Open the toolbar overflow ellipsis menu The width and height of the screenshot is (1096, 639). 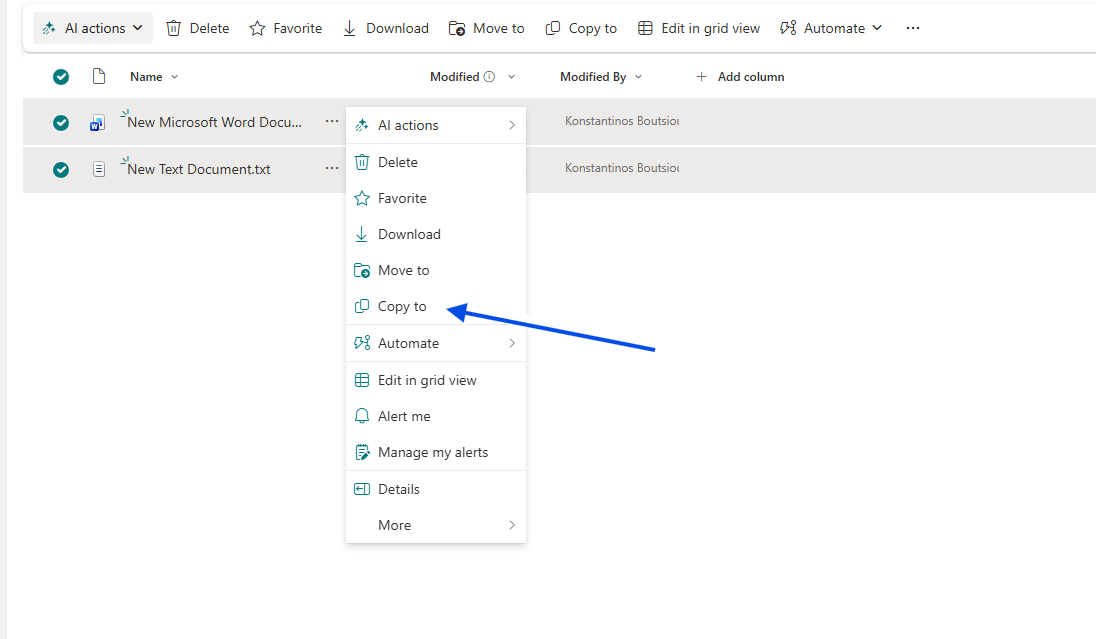tap(912, 28)
